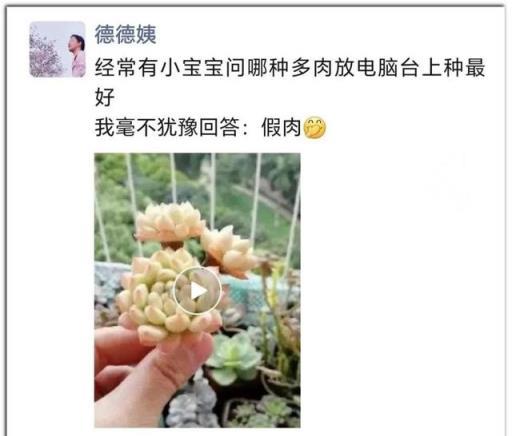Click the empty white area beside the video
The height and width of the screenshot is (436, 512).
click(x=400, y=290)
